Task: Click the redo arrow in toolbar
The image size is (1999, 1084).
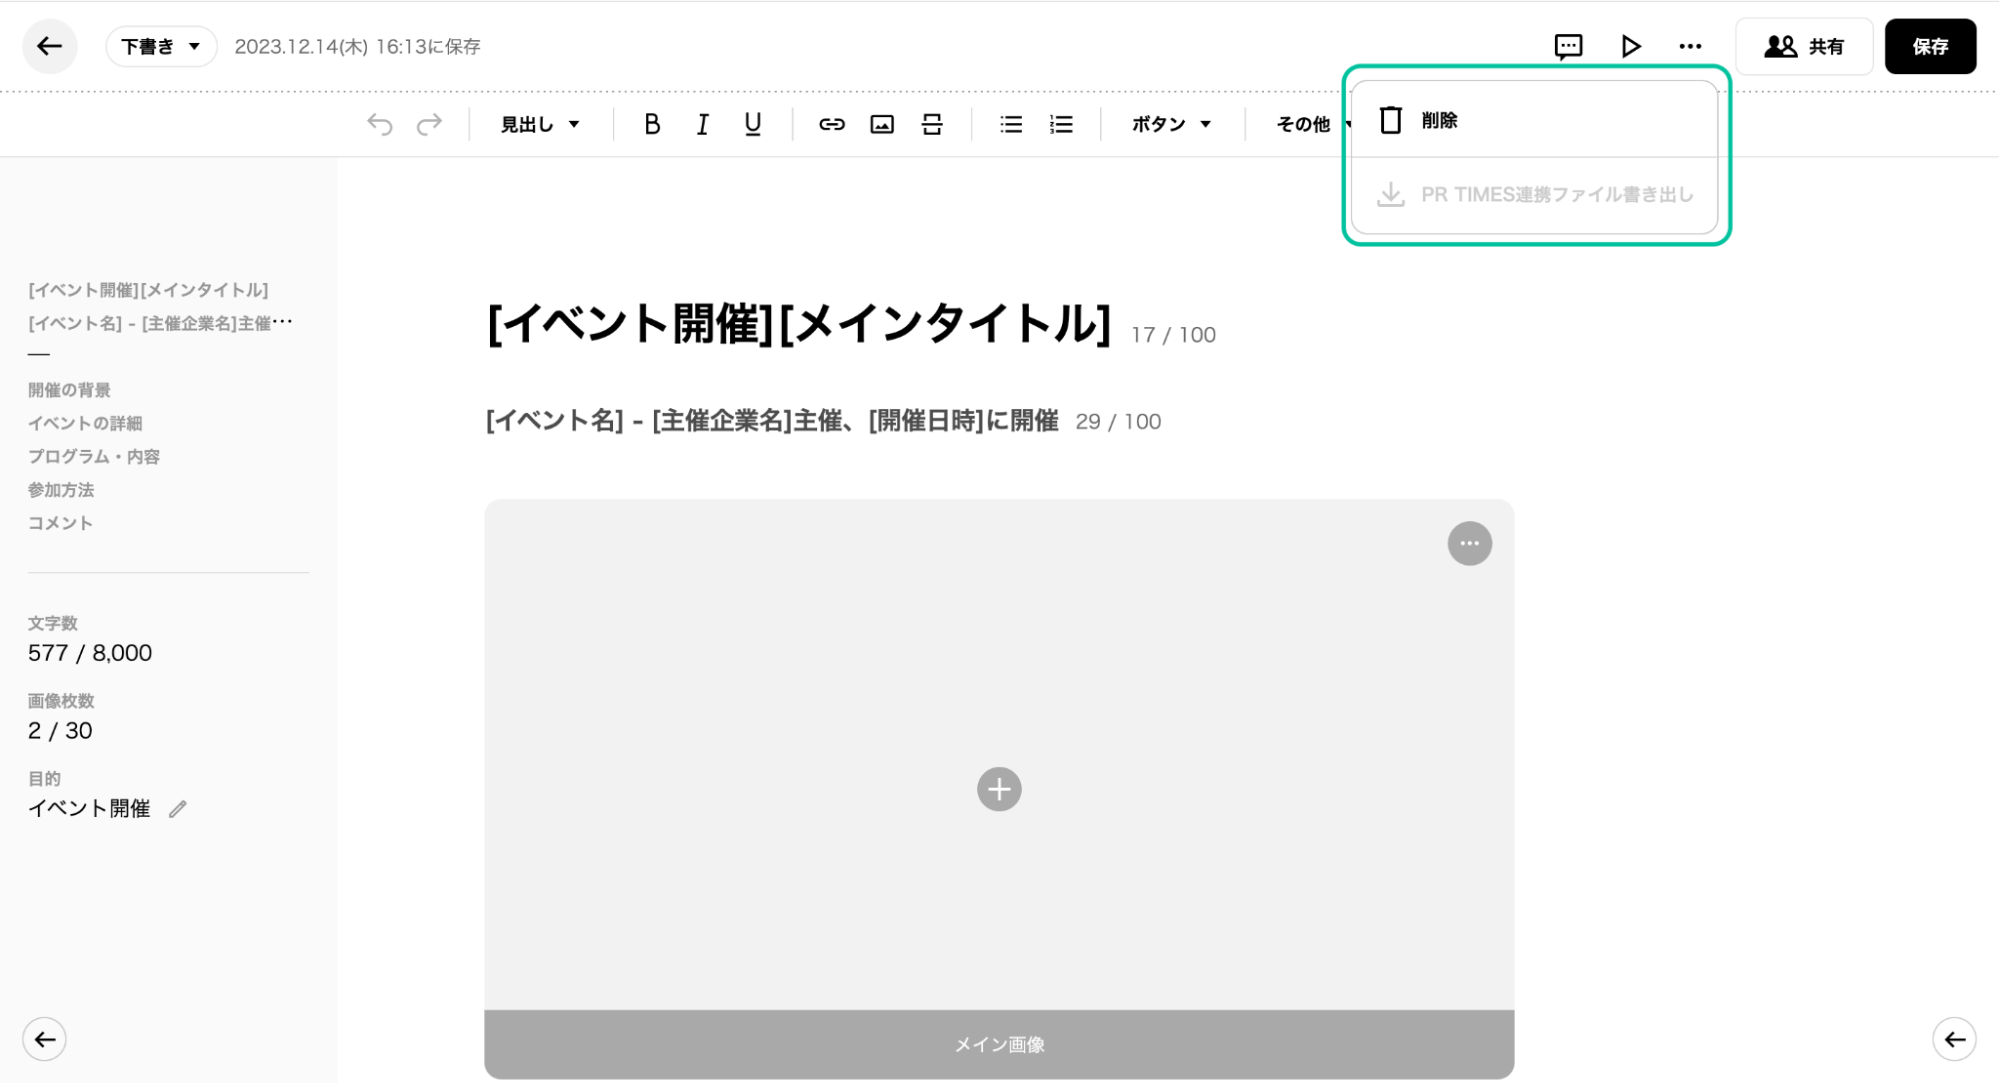Action: coord(429,124)
